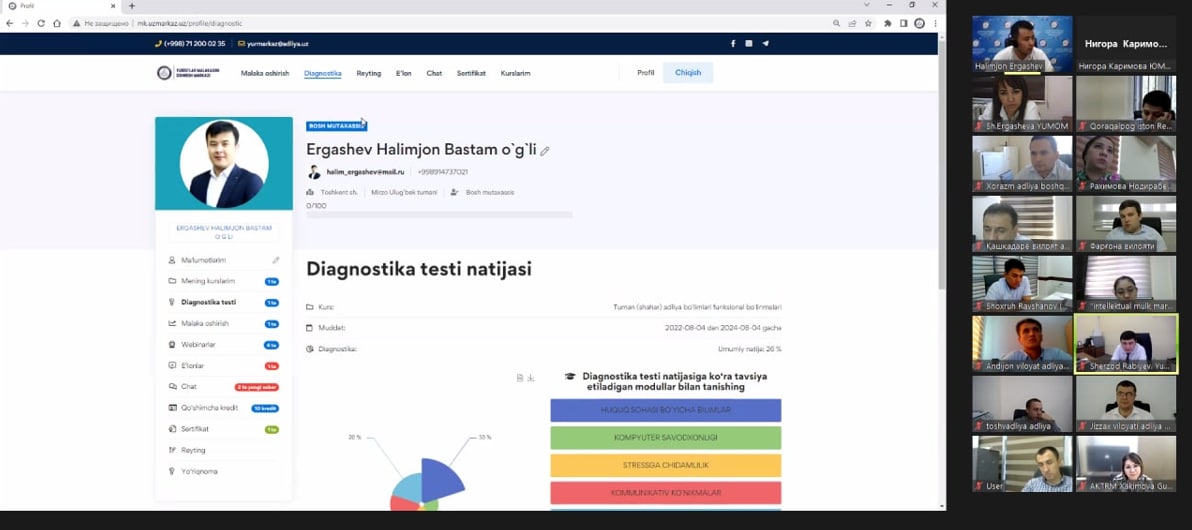
Task: Select the yellow Stressga chidamlilik module
Action: [665, 465]
